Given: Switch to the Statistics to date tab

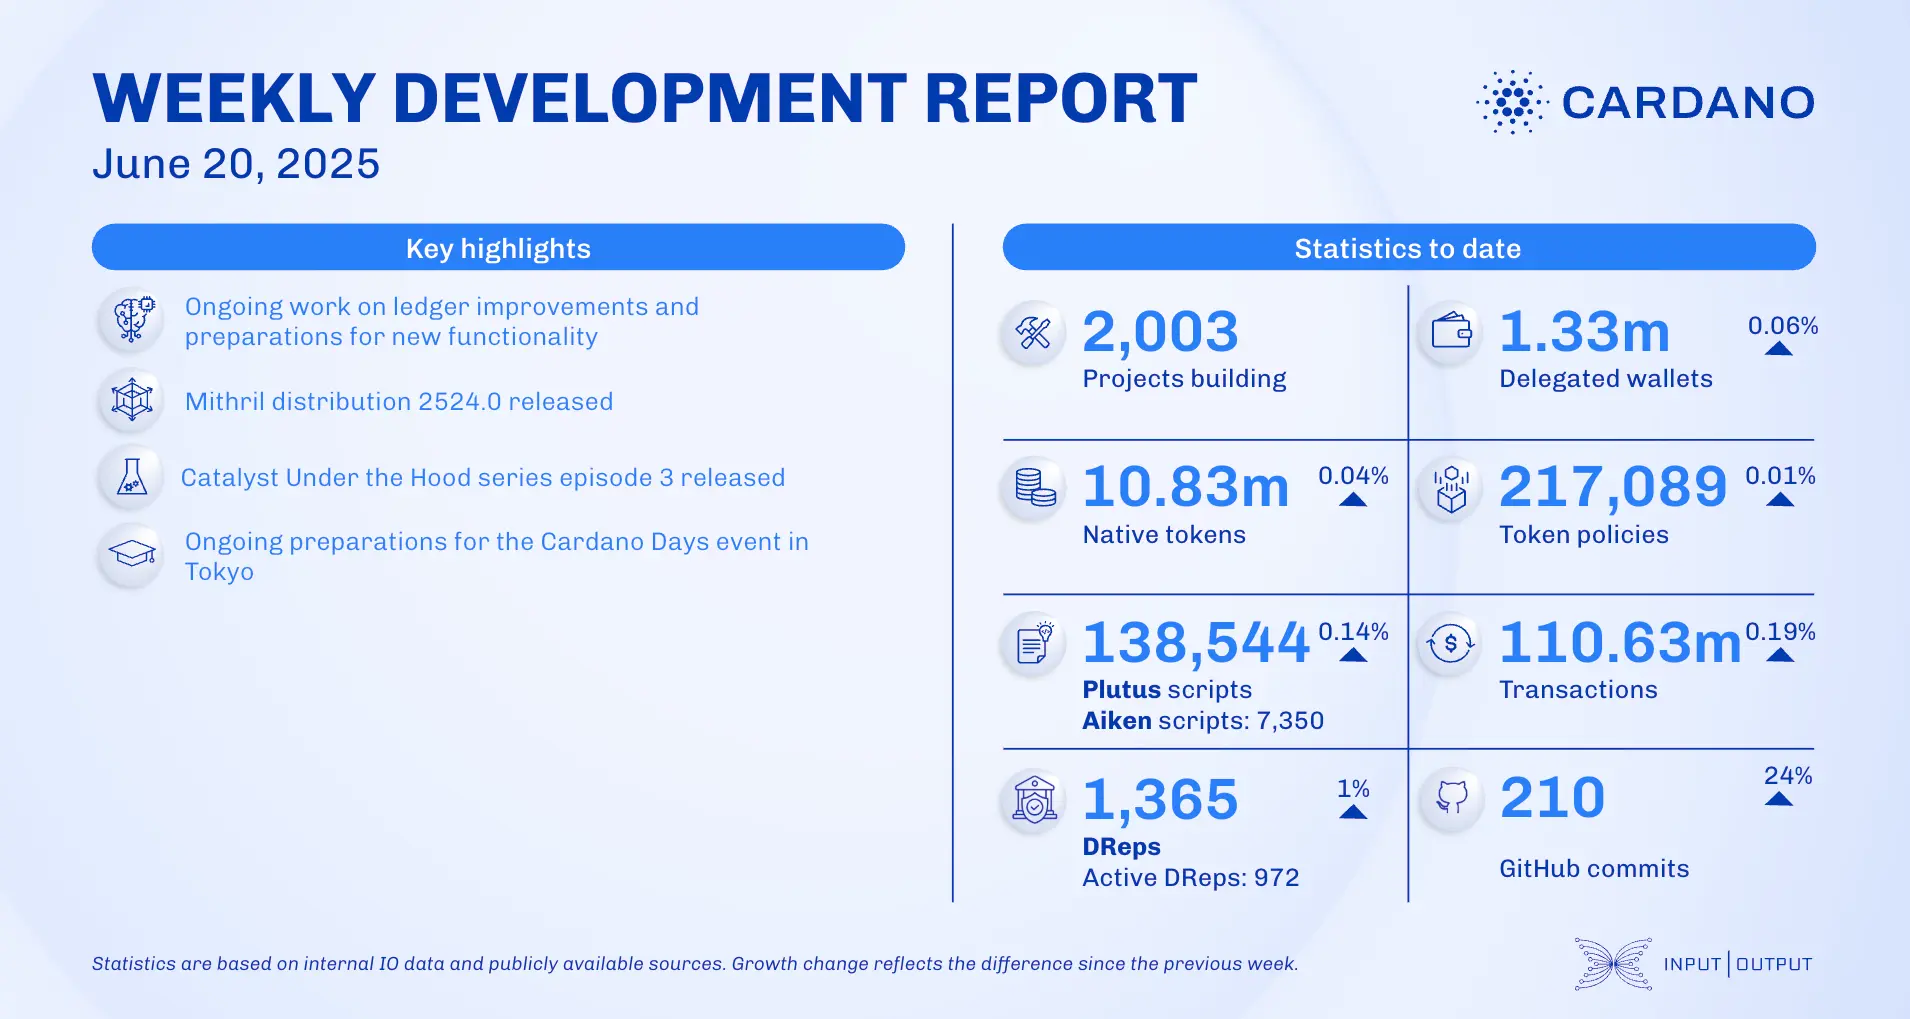Looking at the screenshot, I should click(1409, 247).
